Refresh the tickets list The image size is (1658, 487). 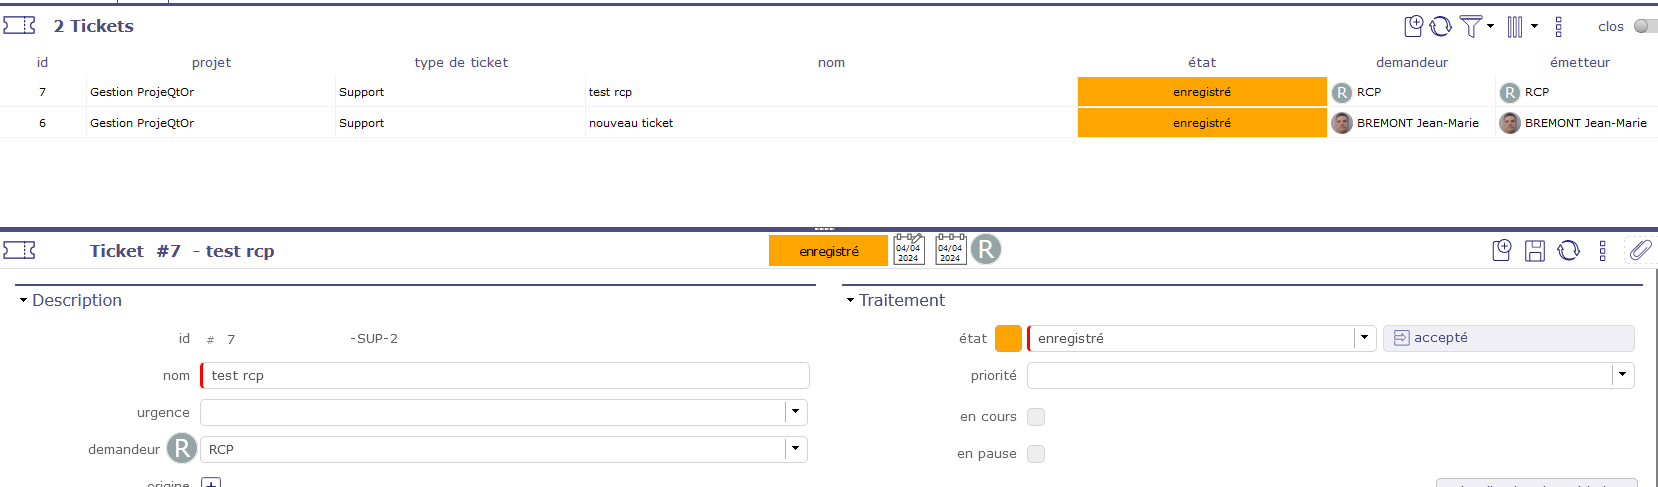(1440, 27)
